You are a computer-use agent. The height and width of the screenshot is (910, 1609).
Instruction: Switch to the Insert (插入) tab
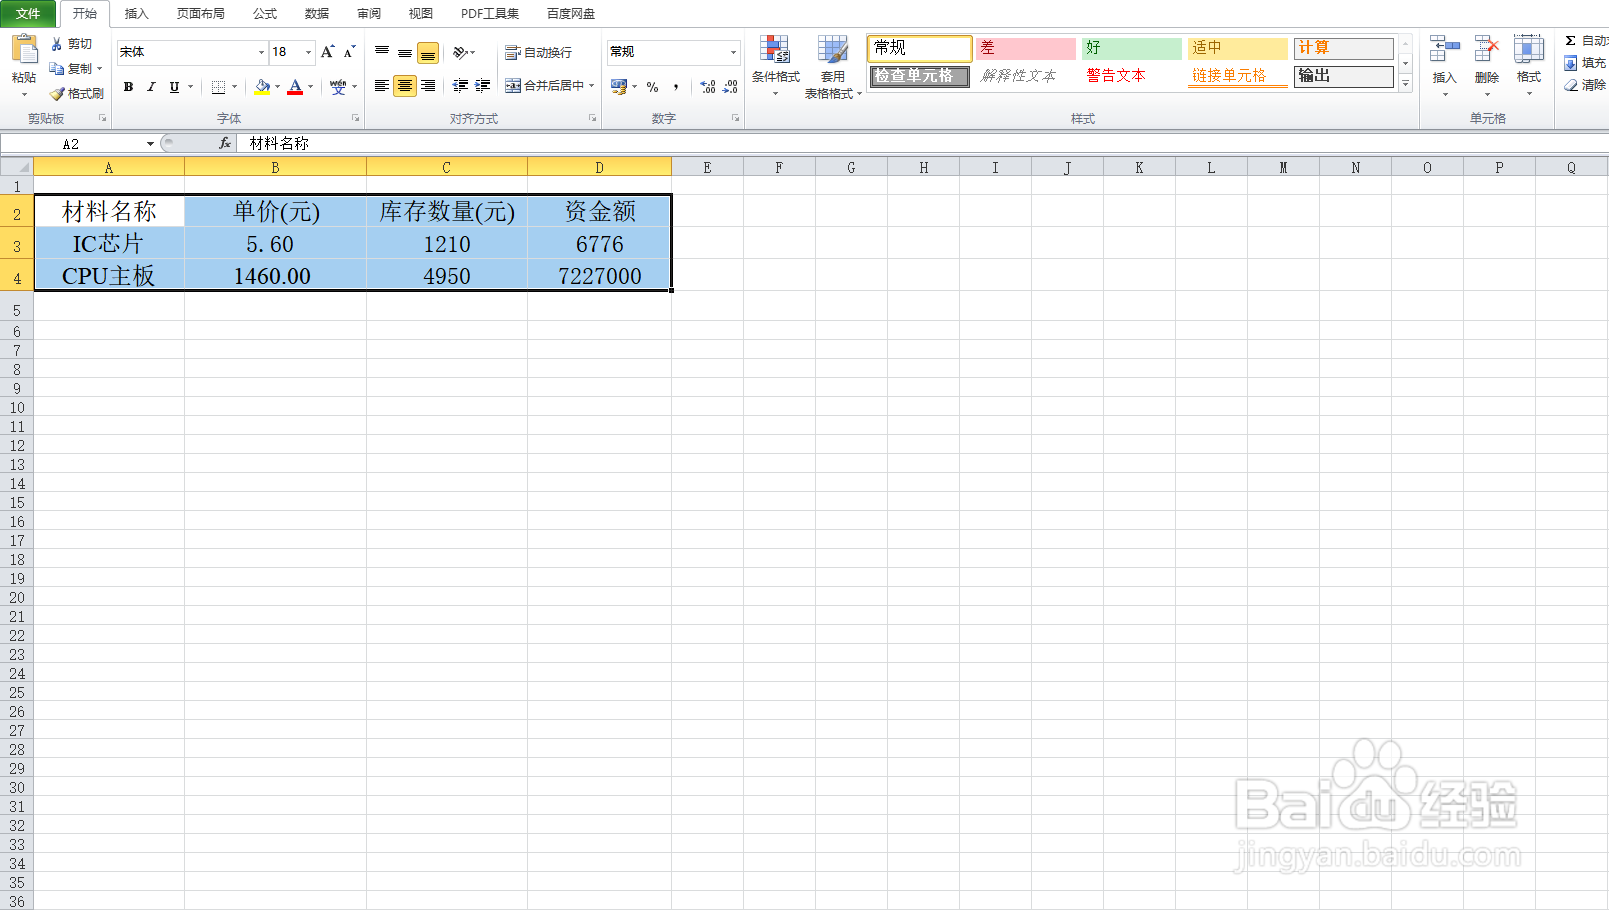click(136, 14)
